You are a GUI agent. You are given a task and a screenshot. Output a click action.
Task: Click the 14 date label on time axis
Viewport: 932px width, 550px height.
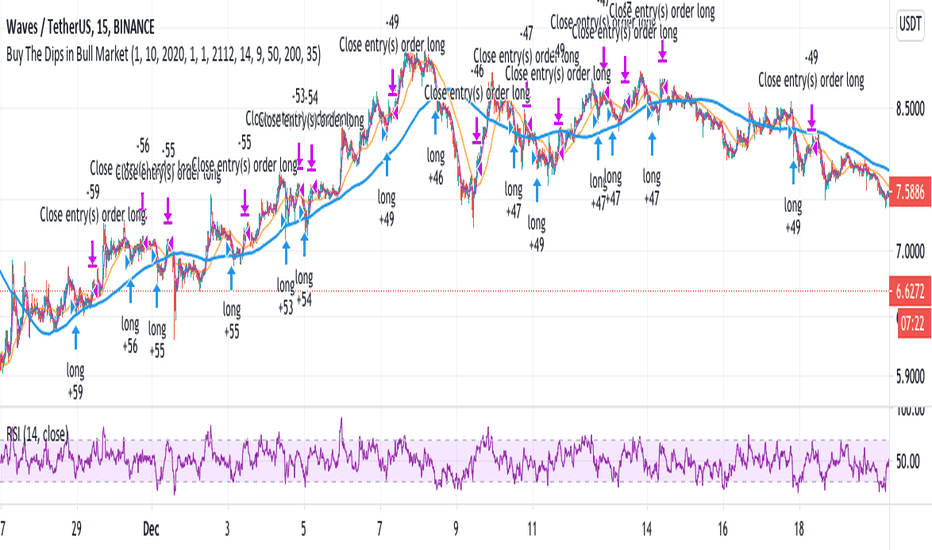point(647,529)
